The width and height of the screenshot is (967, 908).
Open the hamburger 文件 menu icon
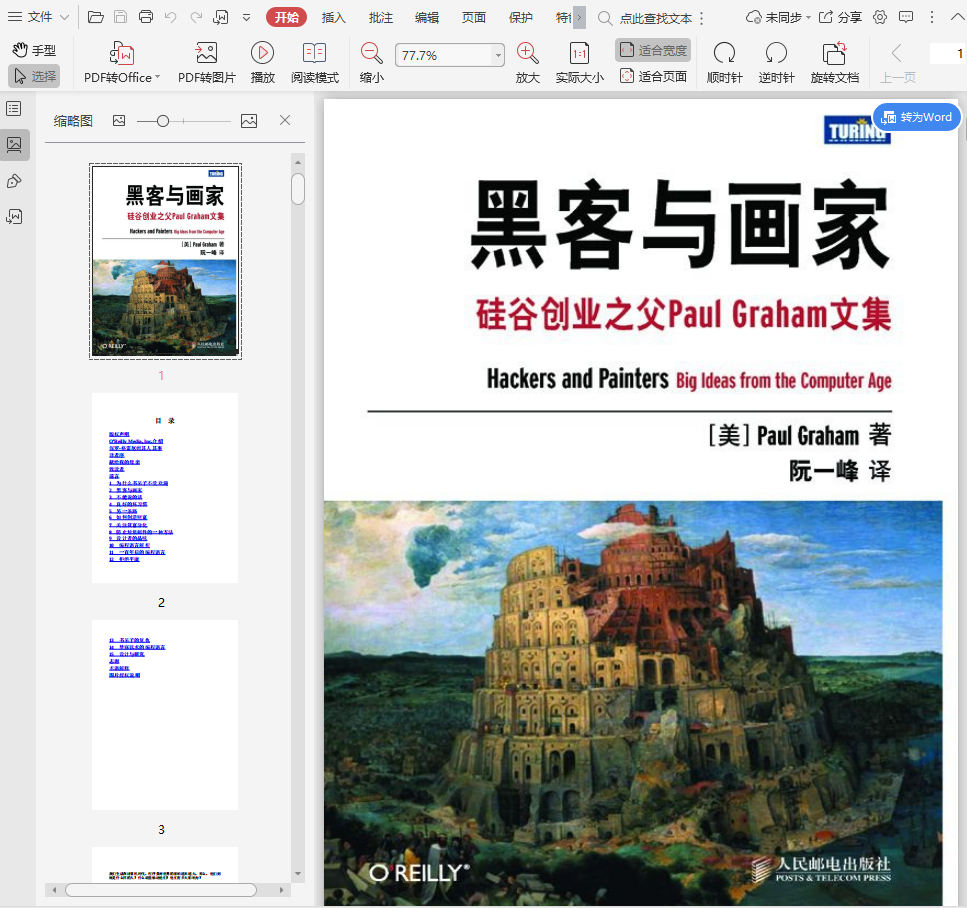coord(15,17)
